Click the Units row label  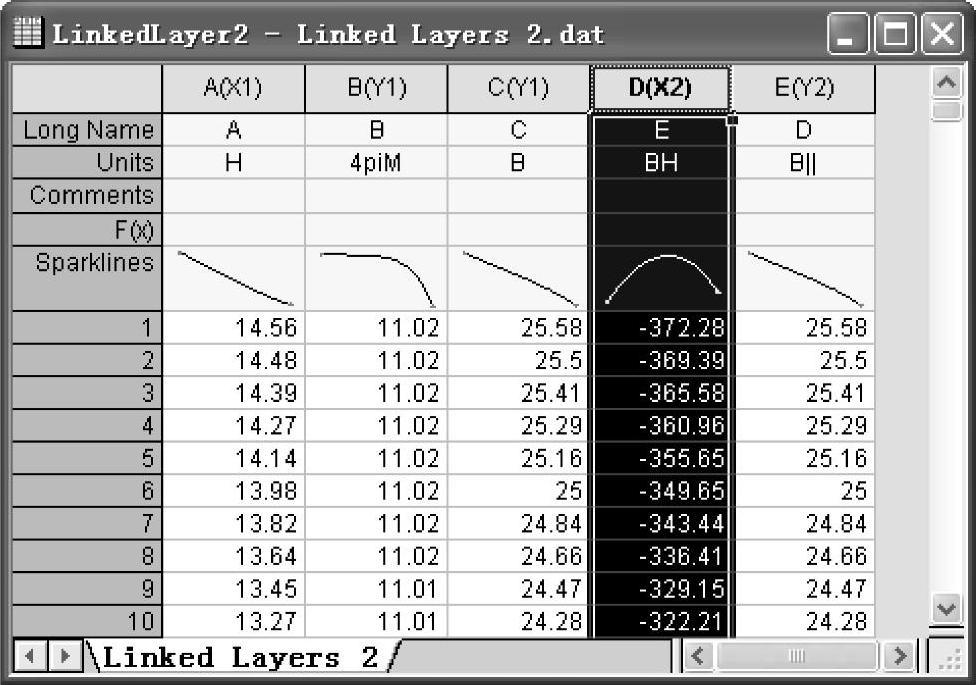(x=87, y=163)
